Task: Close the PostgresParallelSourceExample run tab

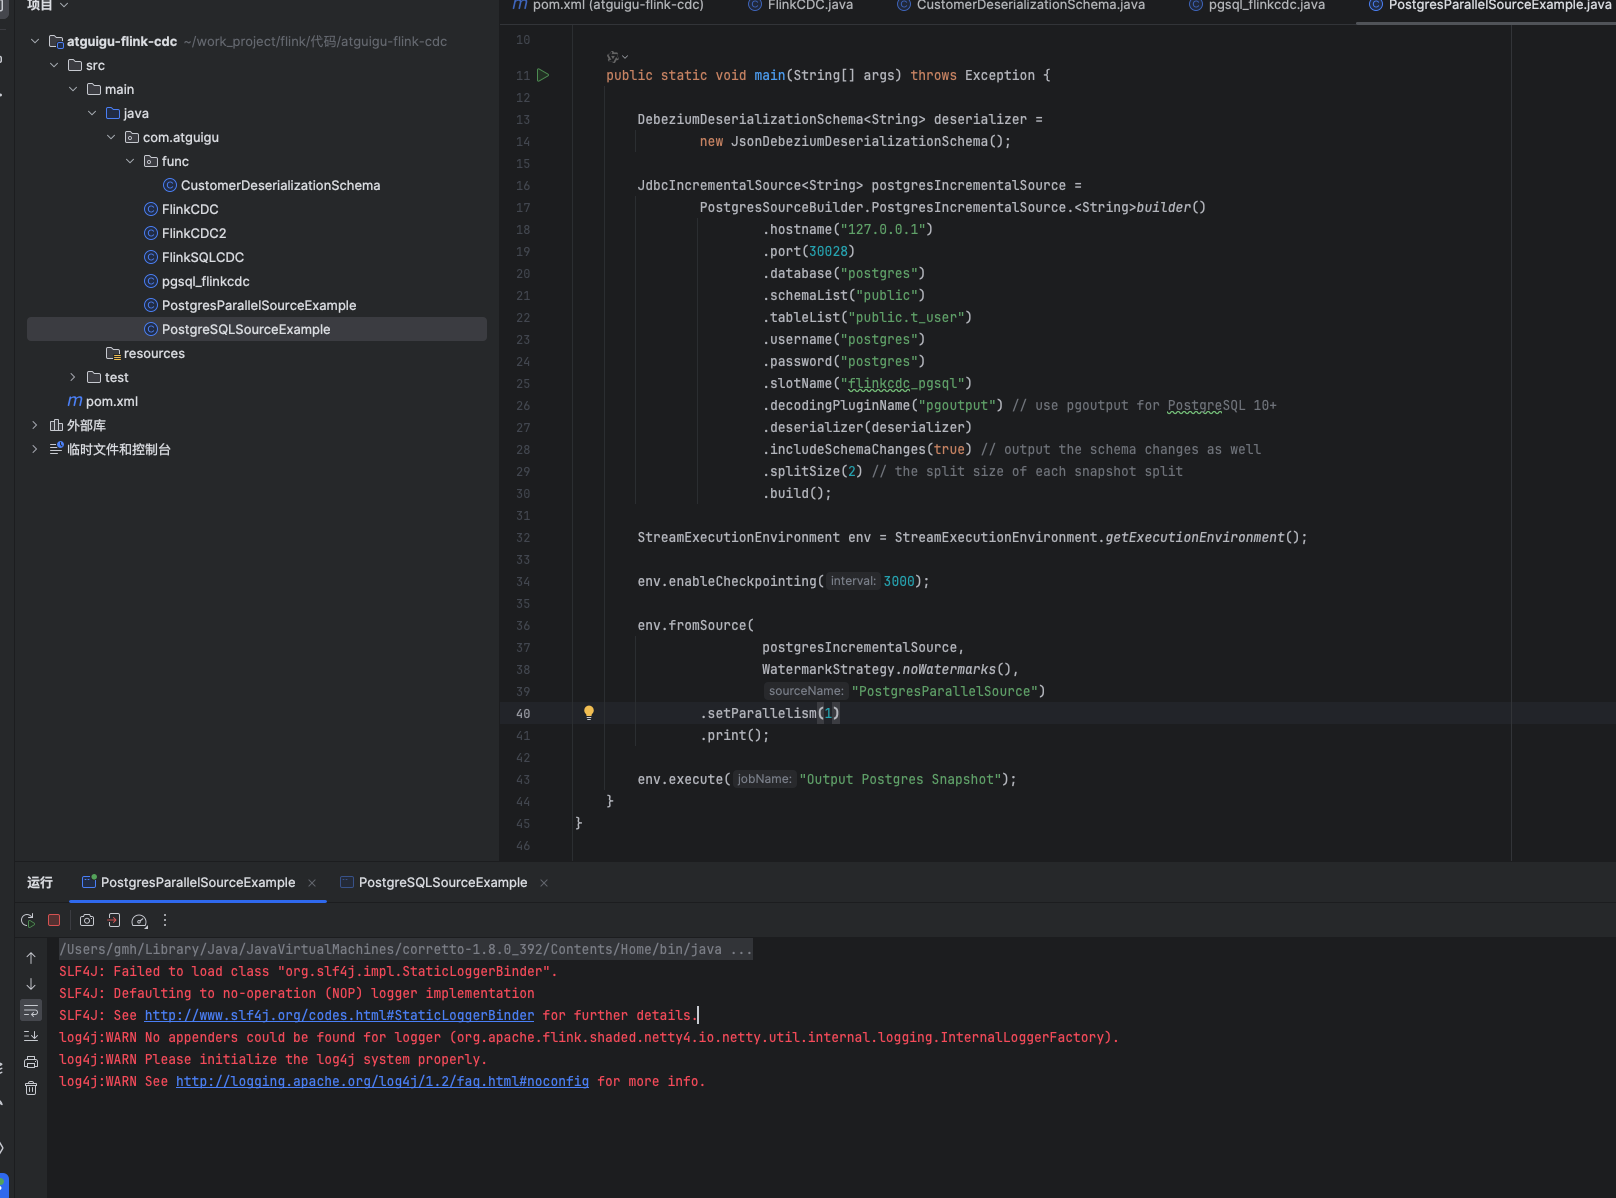Action: 312,882
